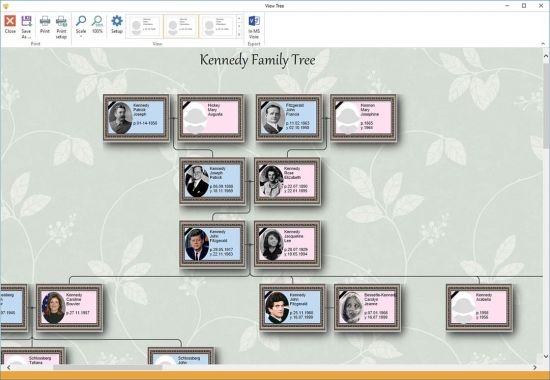Screen dimensions: 550x380
Task: Open Setup gear icon
Action: (117, 21)
